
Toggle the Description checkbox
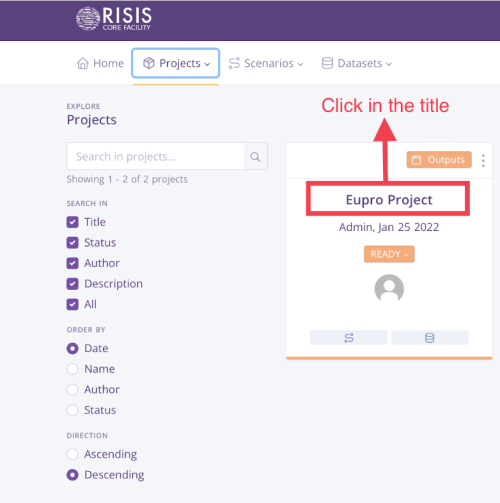pos(72,284)
